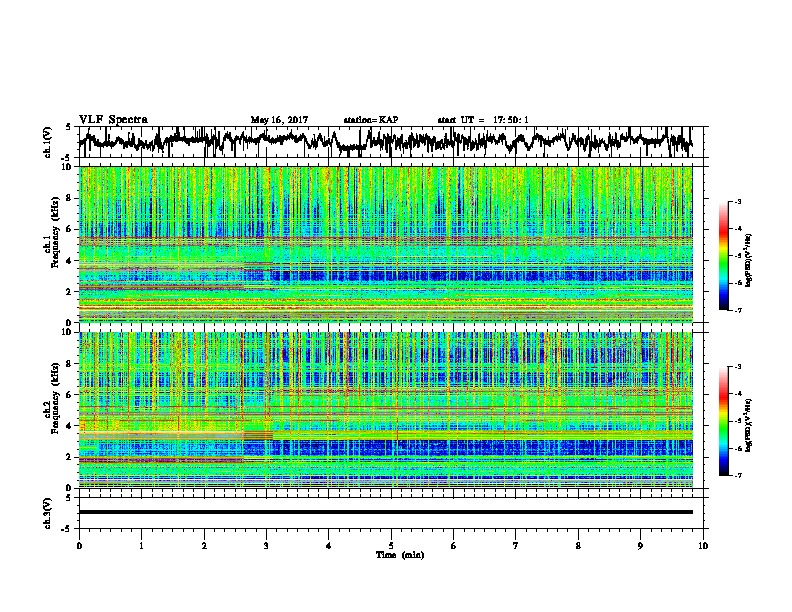This screenshot has width=792, height=612.
Task: Click the ch.1 colorbar 'log(PSD)' label
Action: (749, 260)
